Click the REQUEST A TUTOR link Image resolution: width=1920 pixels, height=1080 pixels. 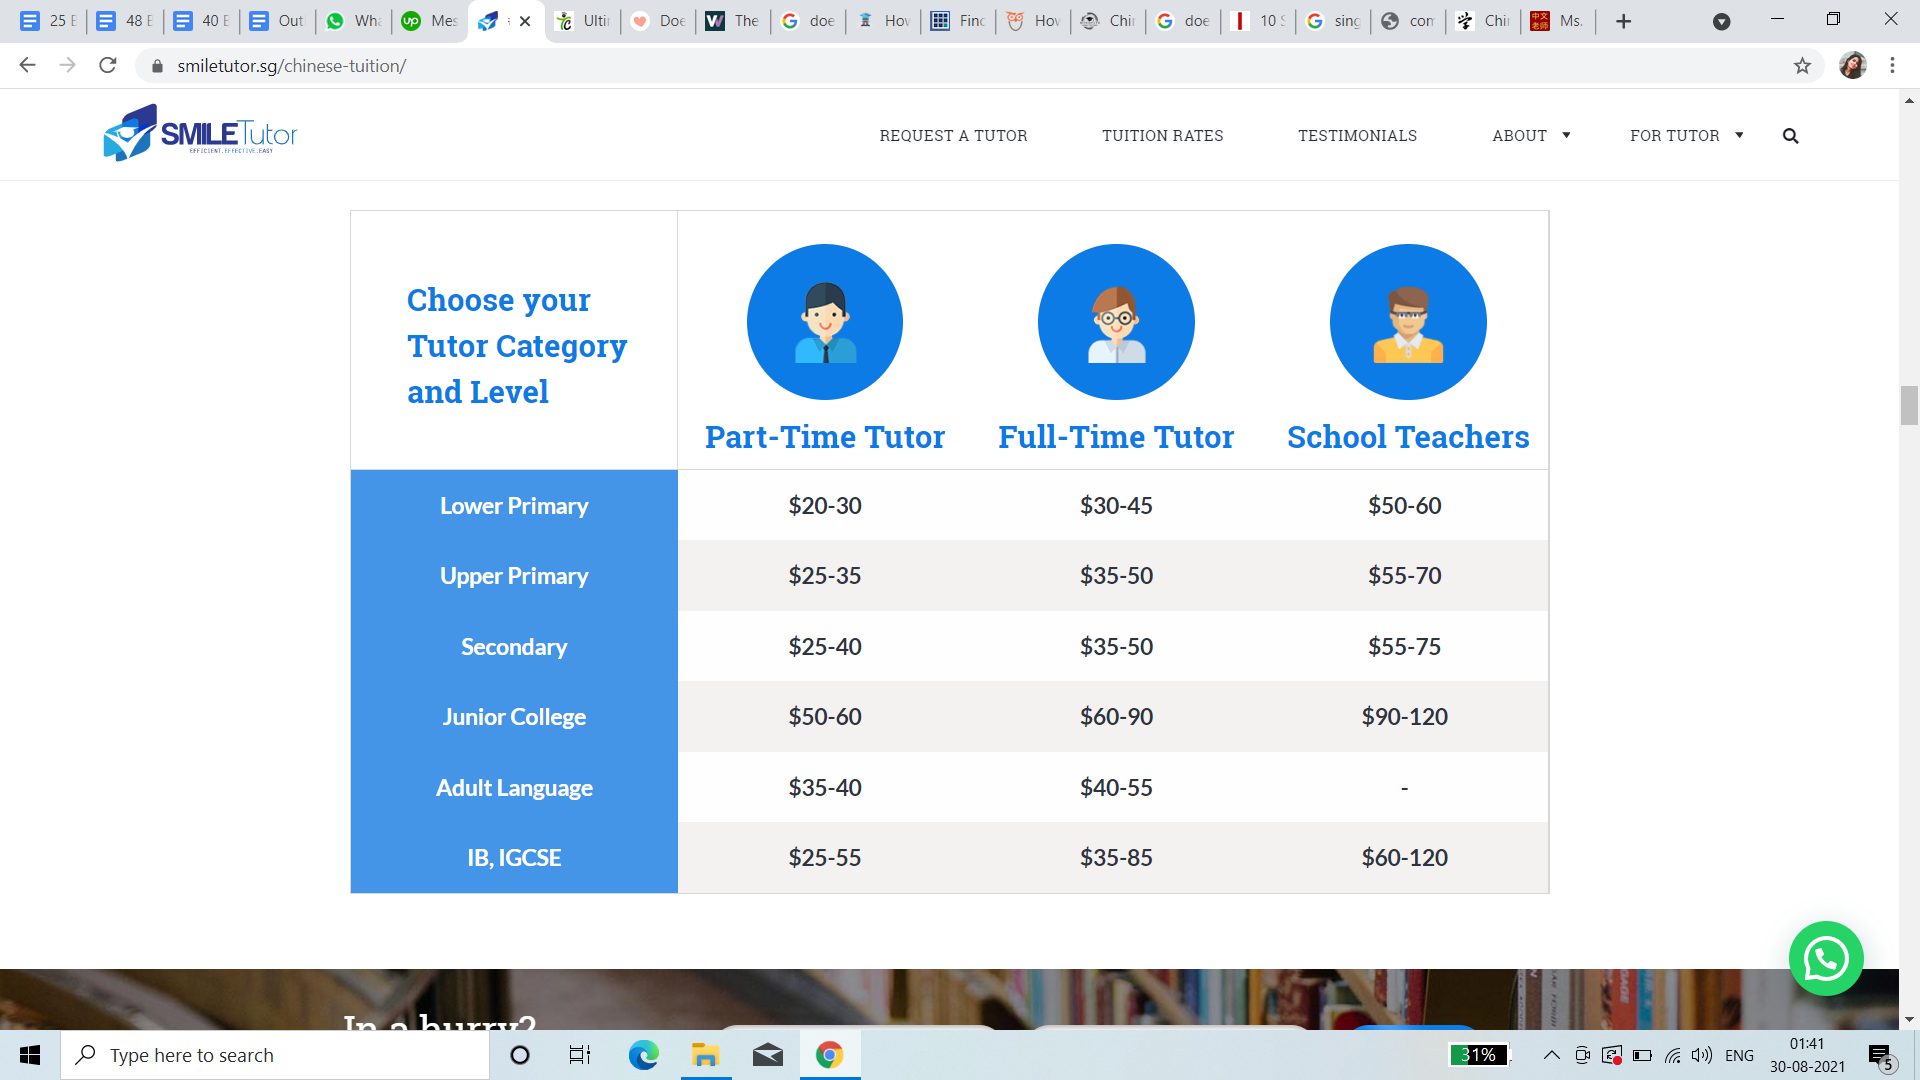[953, 136]
